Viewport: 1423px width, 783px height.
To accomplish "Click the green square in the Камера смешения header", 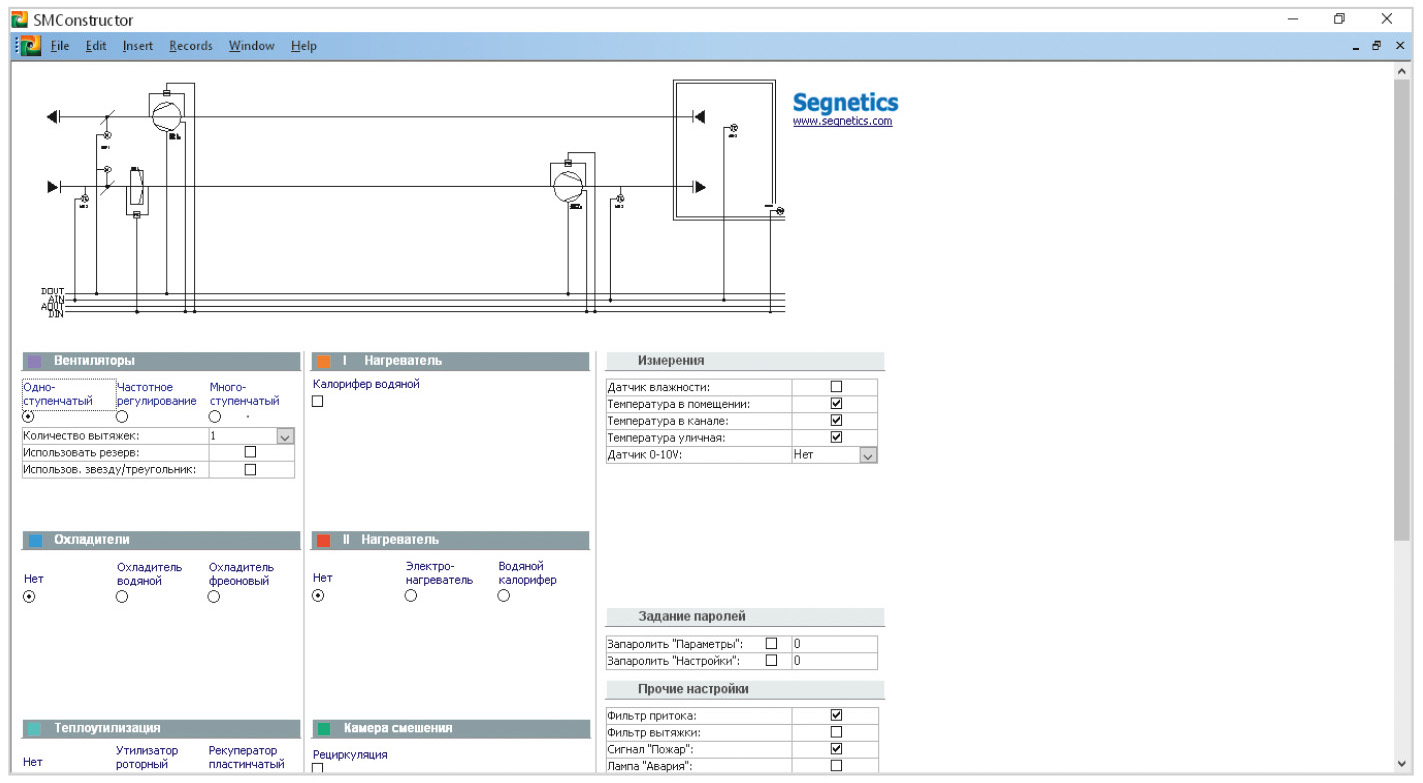I will tap(324, 729).
